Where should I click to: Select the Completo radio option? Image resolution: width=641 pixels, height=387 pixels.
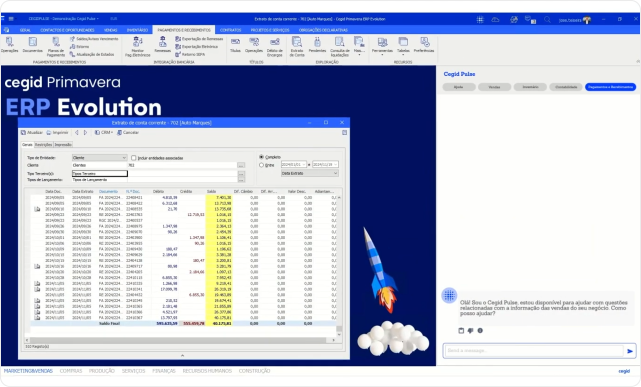point(261,157)
